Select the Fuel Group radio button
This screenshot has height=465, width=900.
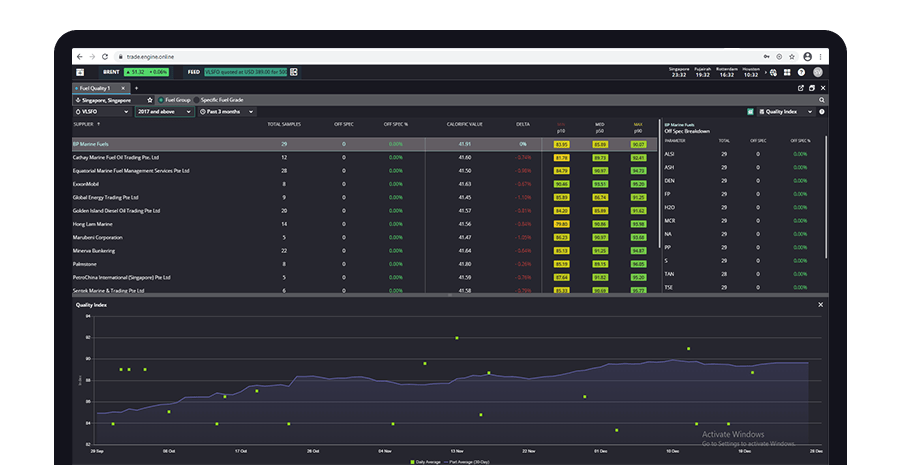(160, 100)
